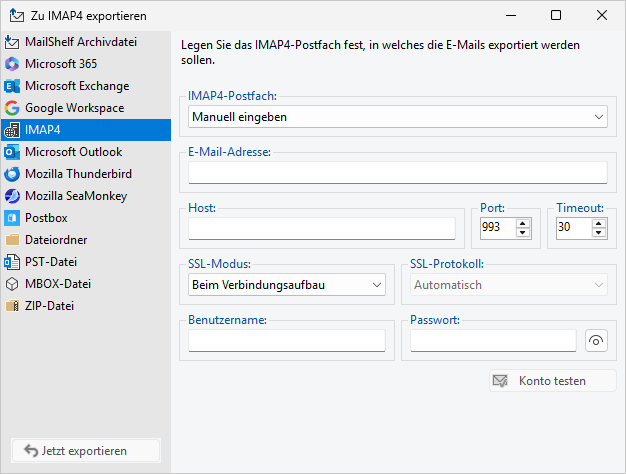Viewport: 626px width, 474px height.
Task: Select MailShelf Archivdatei export option
Action: pos(80,42)
